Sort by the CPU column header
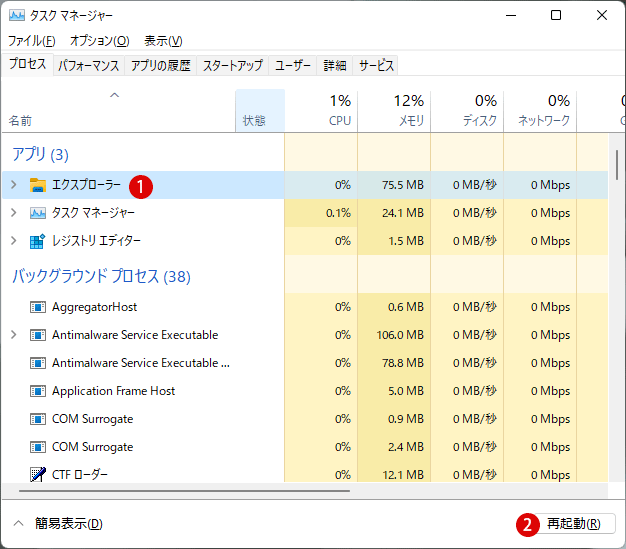Screen dimensions: 626x549 click(x=321, y=111)
